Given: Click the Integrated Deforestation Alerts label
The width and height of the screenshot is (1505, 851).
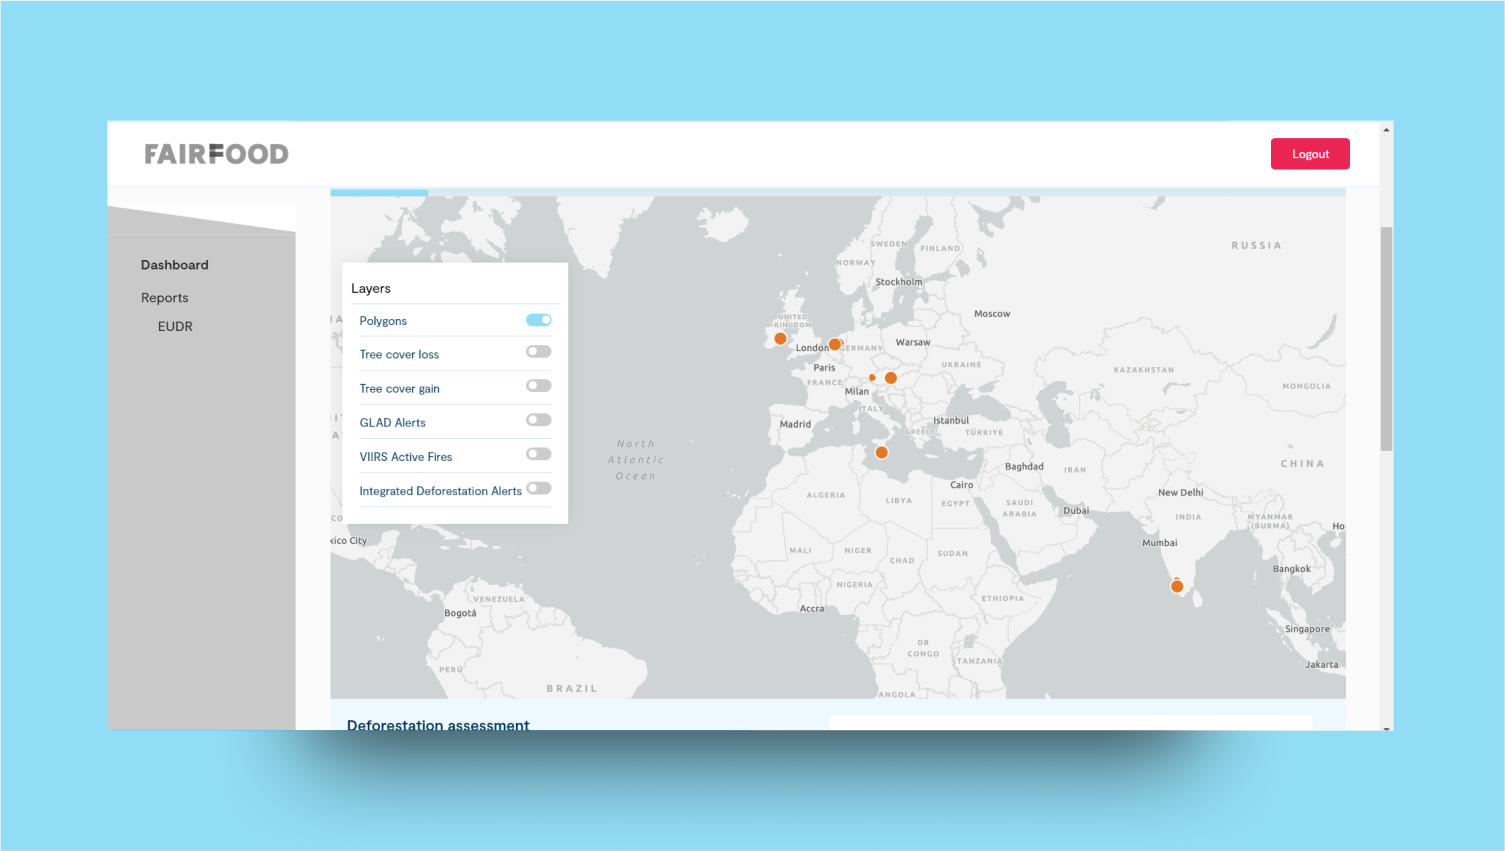Looking at the screenshot, I should pos(441,491).
